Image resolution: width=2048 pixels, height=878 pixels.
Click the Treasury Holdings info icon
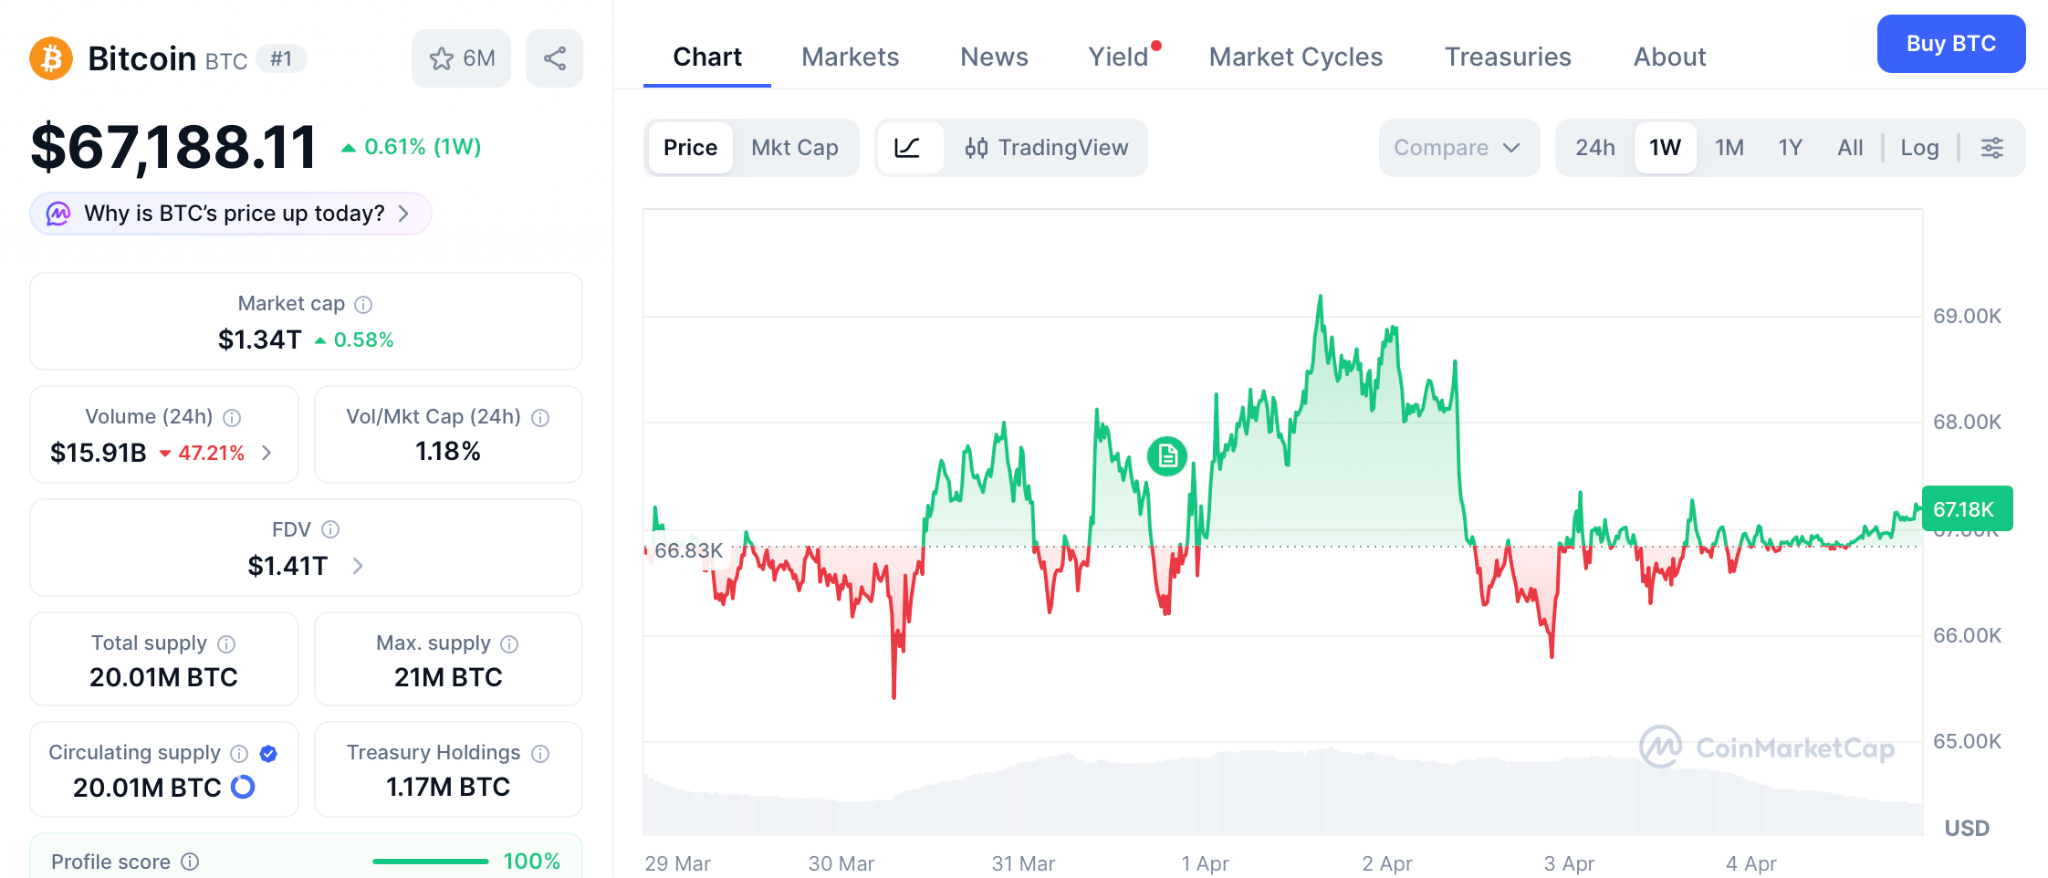tap(540, 754)
